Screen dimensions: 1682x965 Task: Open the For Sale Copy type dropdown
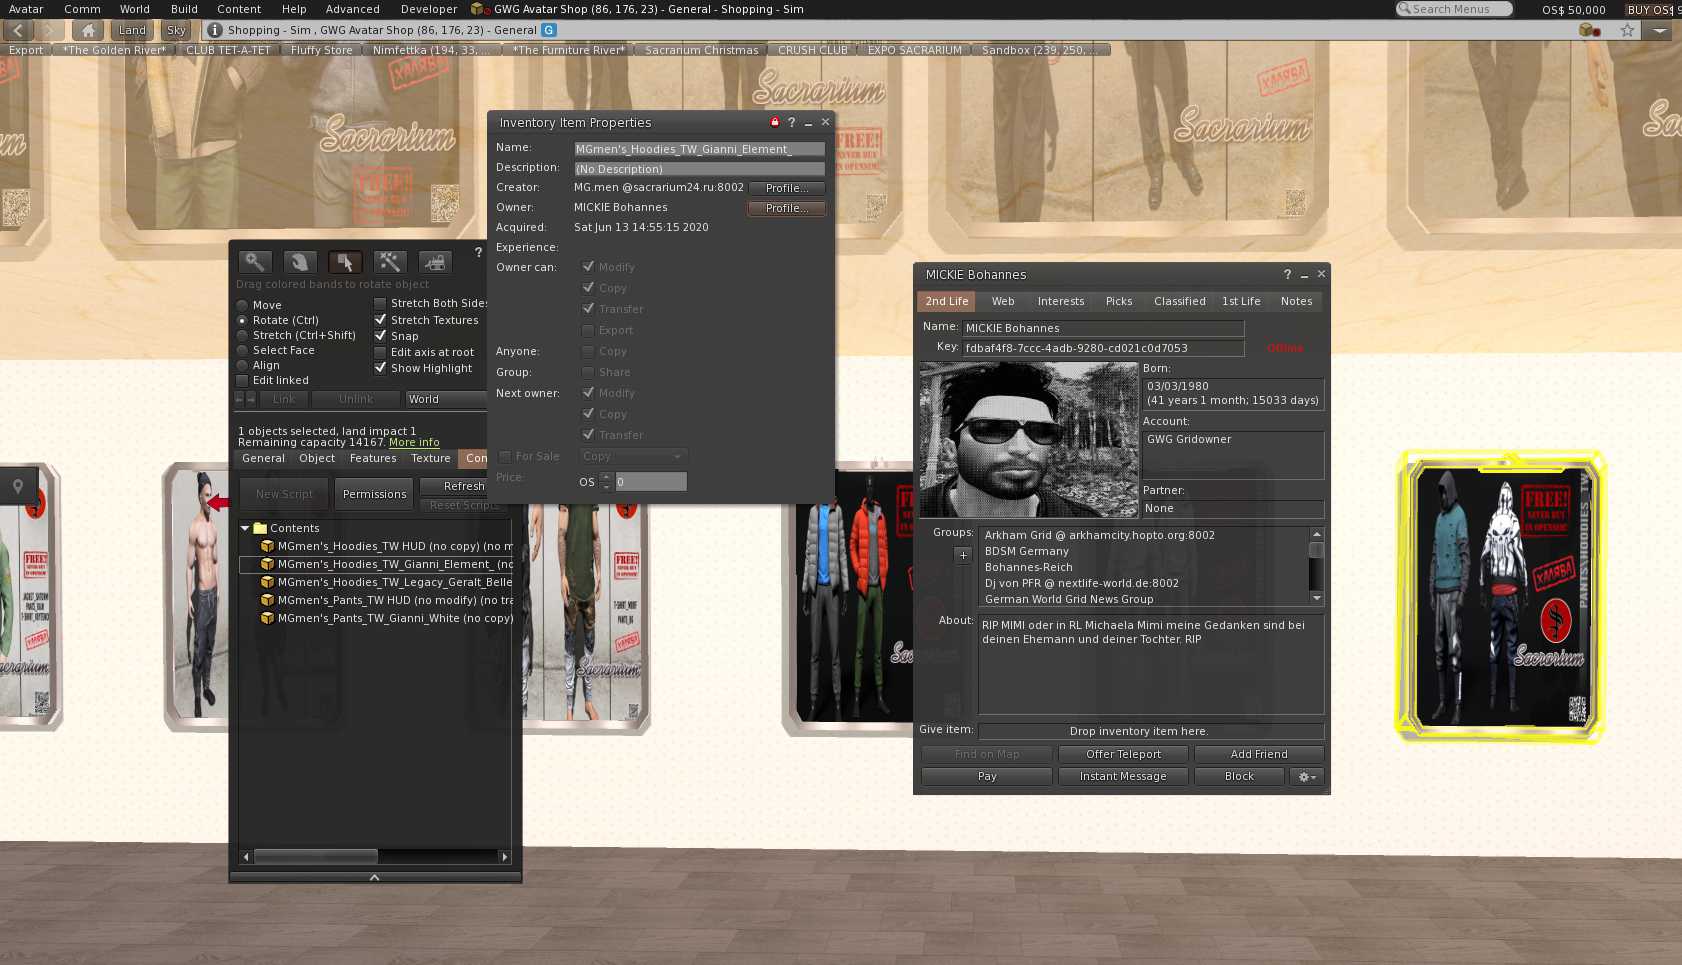tap(633, 456)
